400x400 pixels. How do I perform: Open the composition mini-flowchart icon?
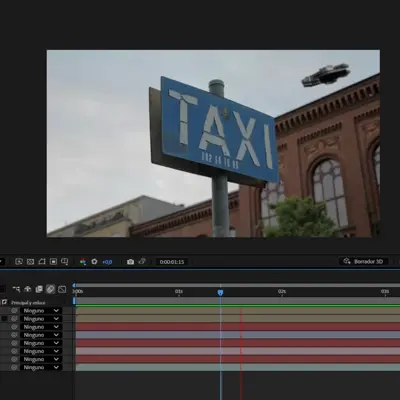[16, 289]
